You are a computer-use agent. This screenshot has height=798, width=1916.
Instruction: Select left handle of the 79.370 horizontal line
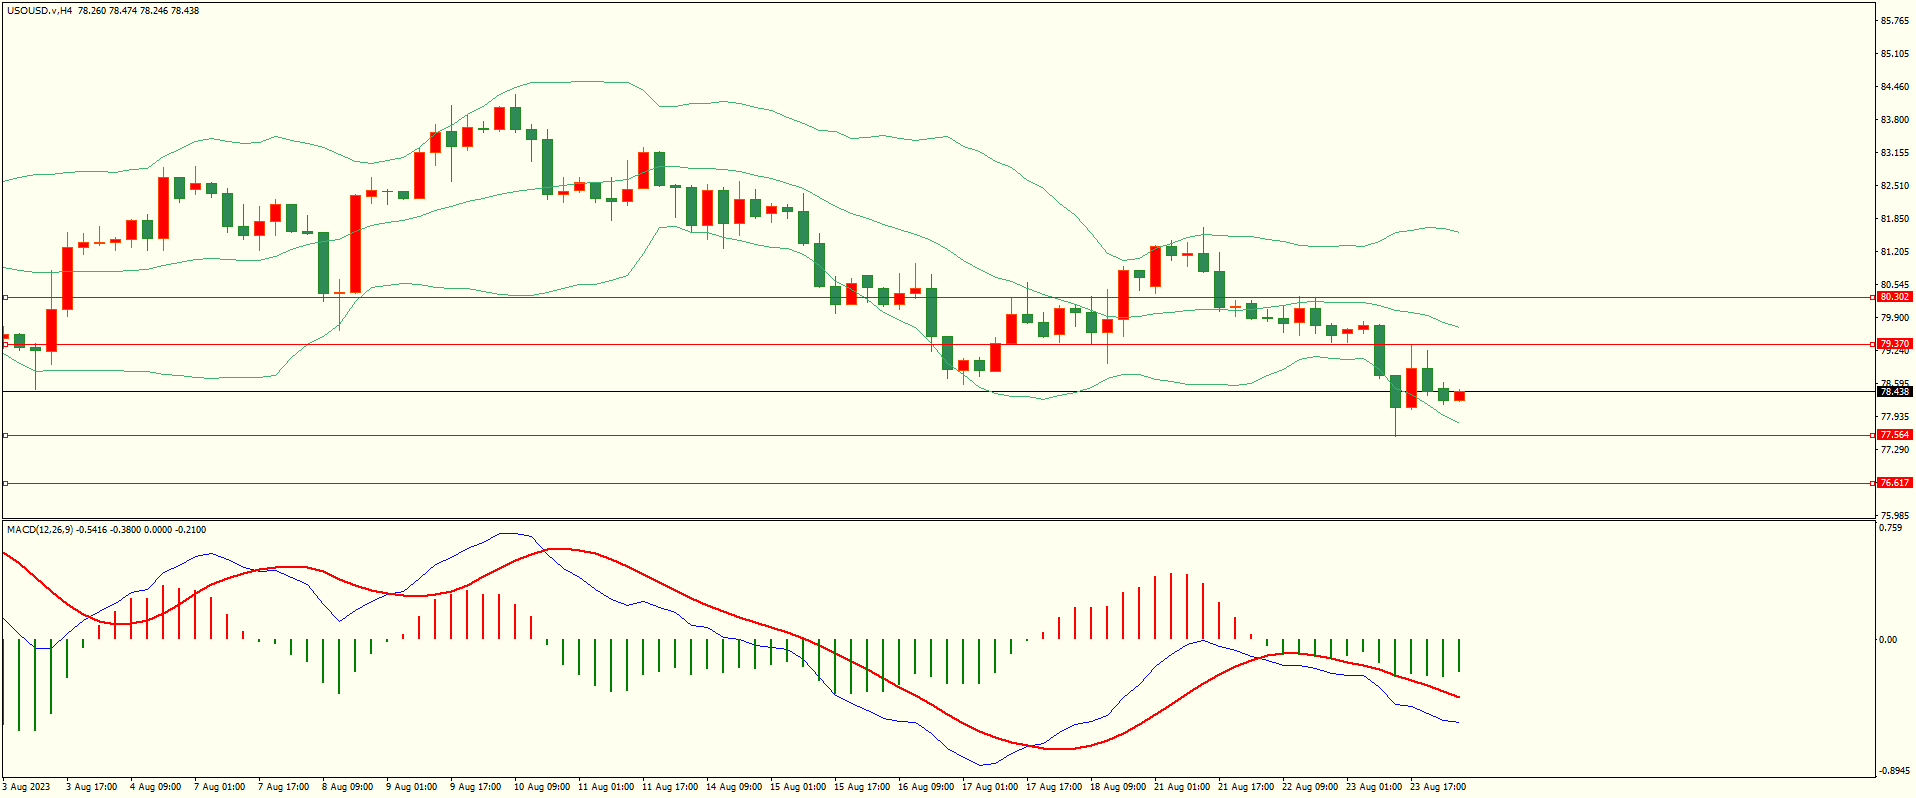point(5,344)
